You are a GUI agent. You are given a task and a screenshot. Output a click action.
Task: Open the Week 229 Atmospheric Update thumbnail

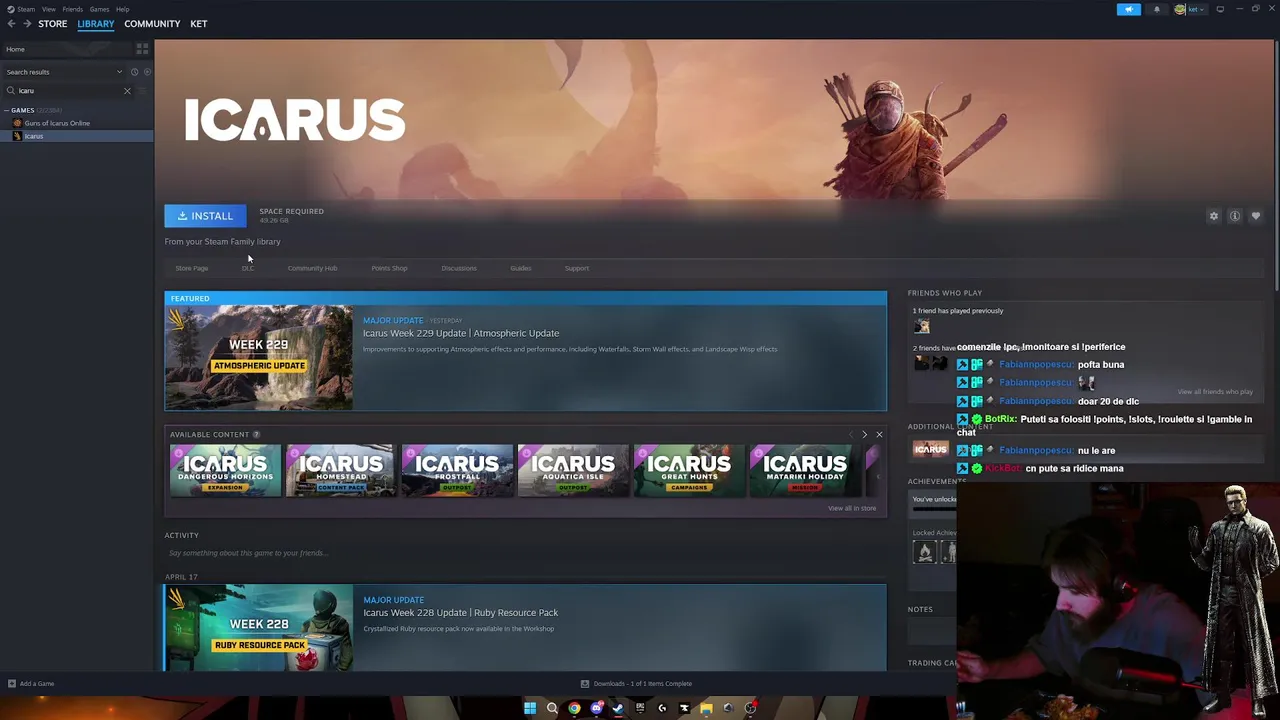pos(259,358)
